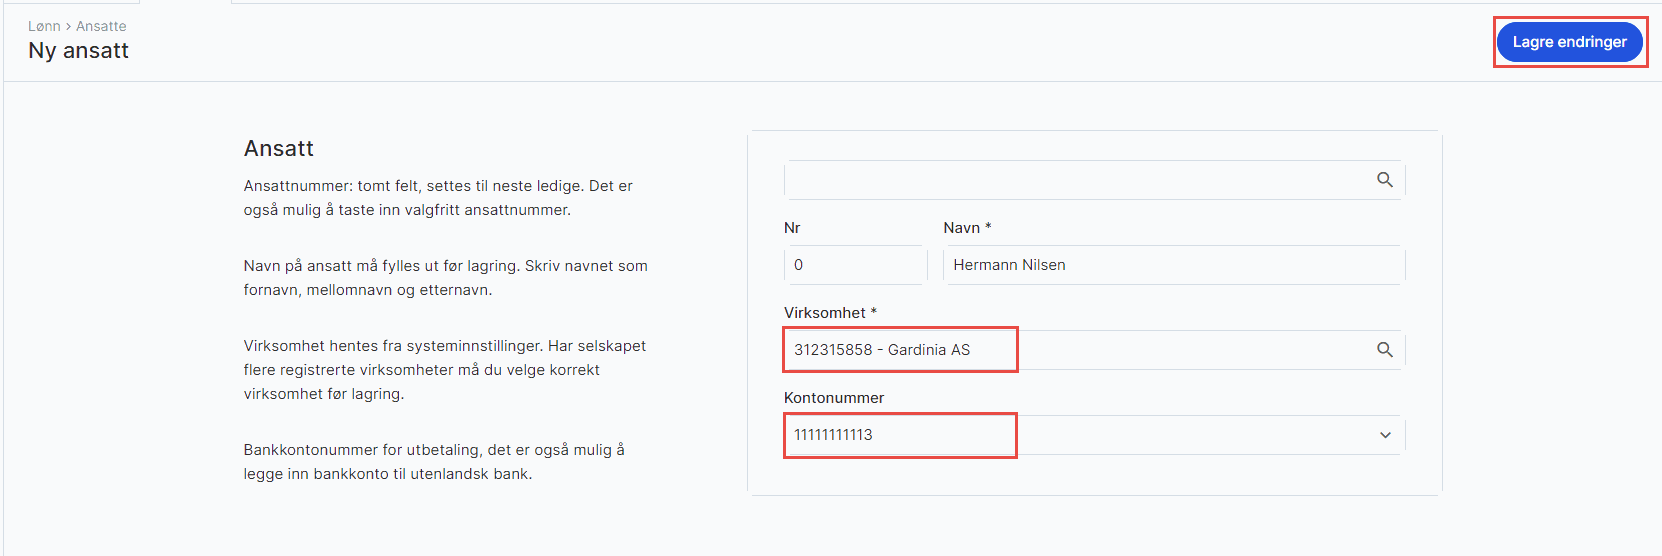Go to Lønn in the breadcrumb
The image size is (1662, 556).
pos(44,26)
